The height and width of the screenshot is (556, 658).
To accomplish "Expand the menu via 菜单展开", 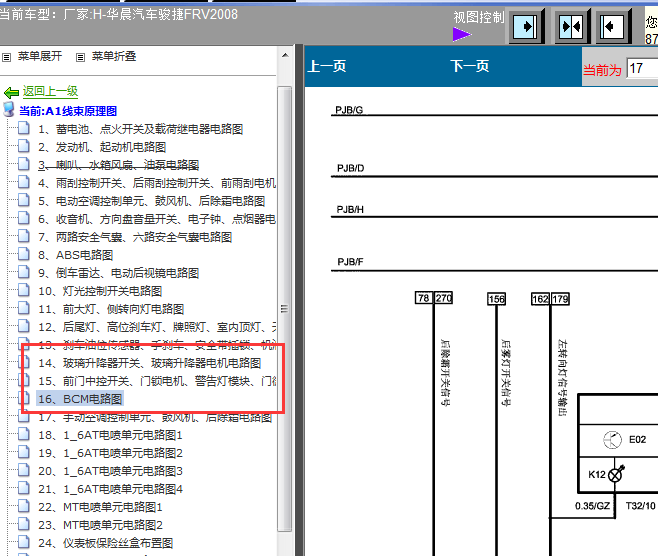I will 40,56.
